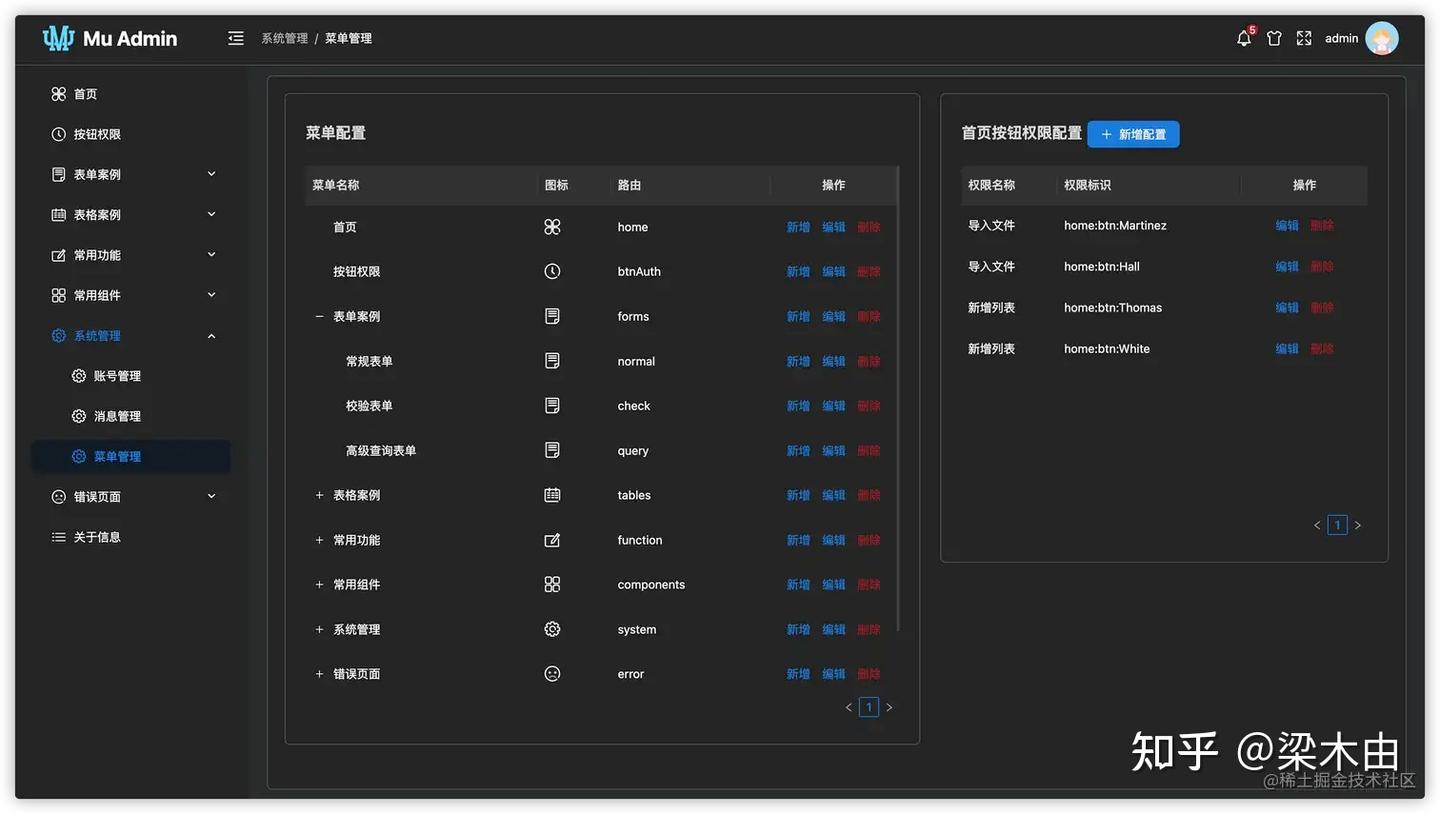
Task: Expand the 表格案例 menu row
Action: (x=318, y=494)
